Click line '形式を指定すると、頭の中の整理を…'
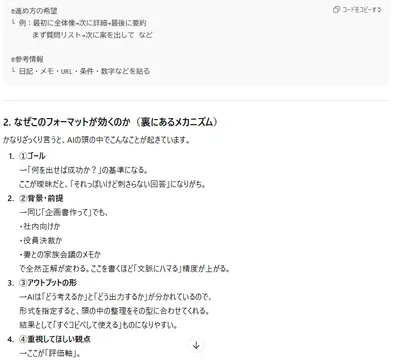This screenshot has height=361, width=400. coord(114,311)
